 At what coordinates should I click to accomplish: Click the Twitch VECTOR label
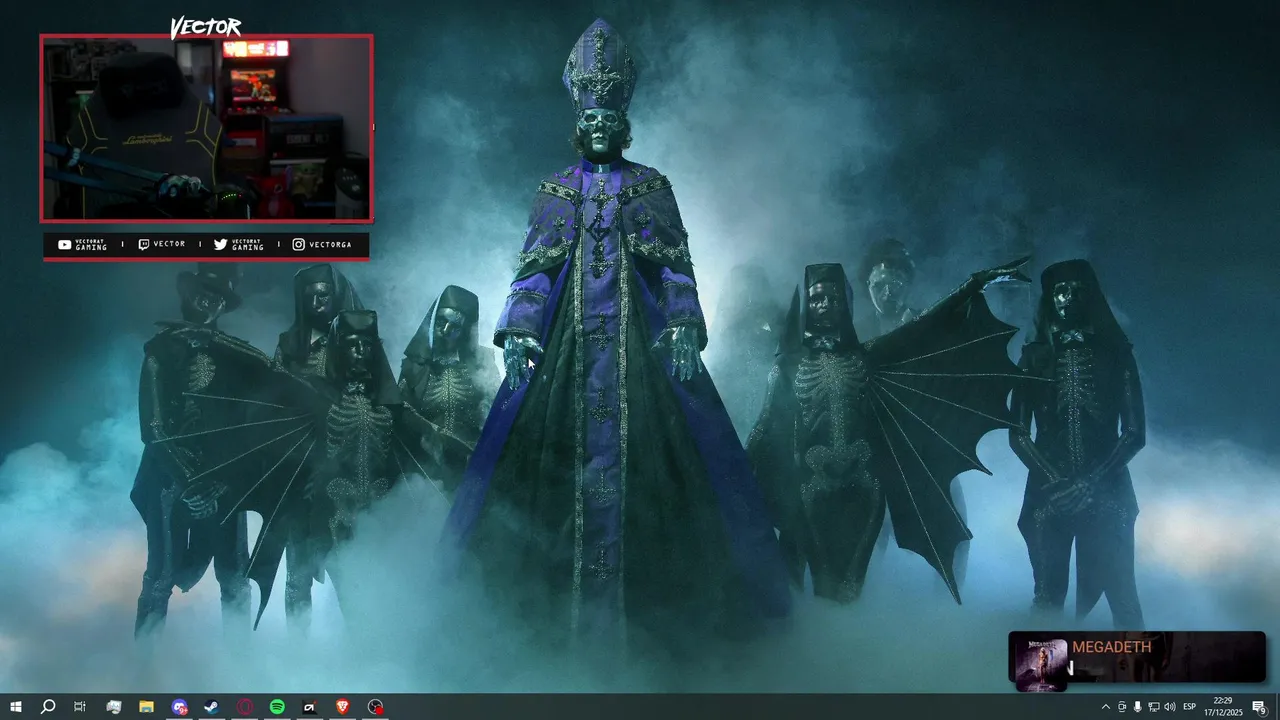pyautogui.click(x=162, y=244)
